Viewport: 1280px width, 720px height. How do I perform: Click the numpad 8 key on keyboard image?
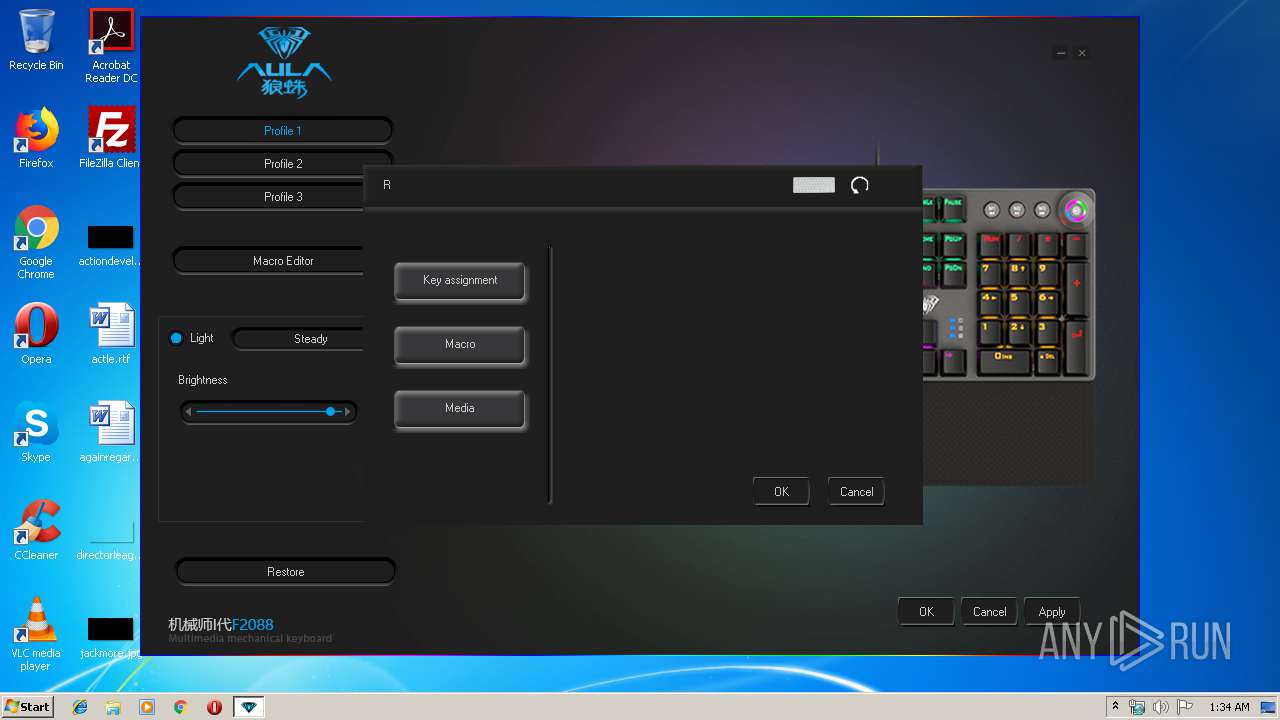[1019, 273]
